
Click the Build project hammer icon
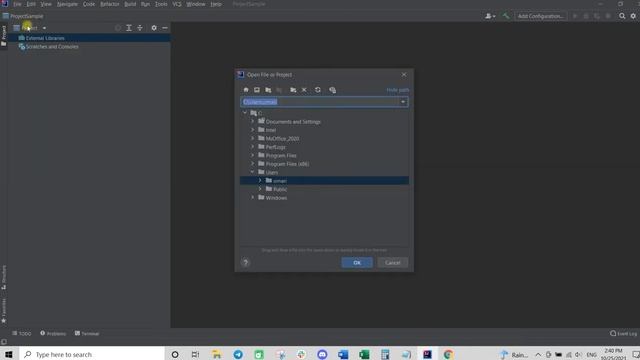point(506,16)
